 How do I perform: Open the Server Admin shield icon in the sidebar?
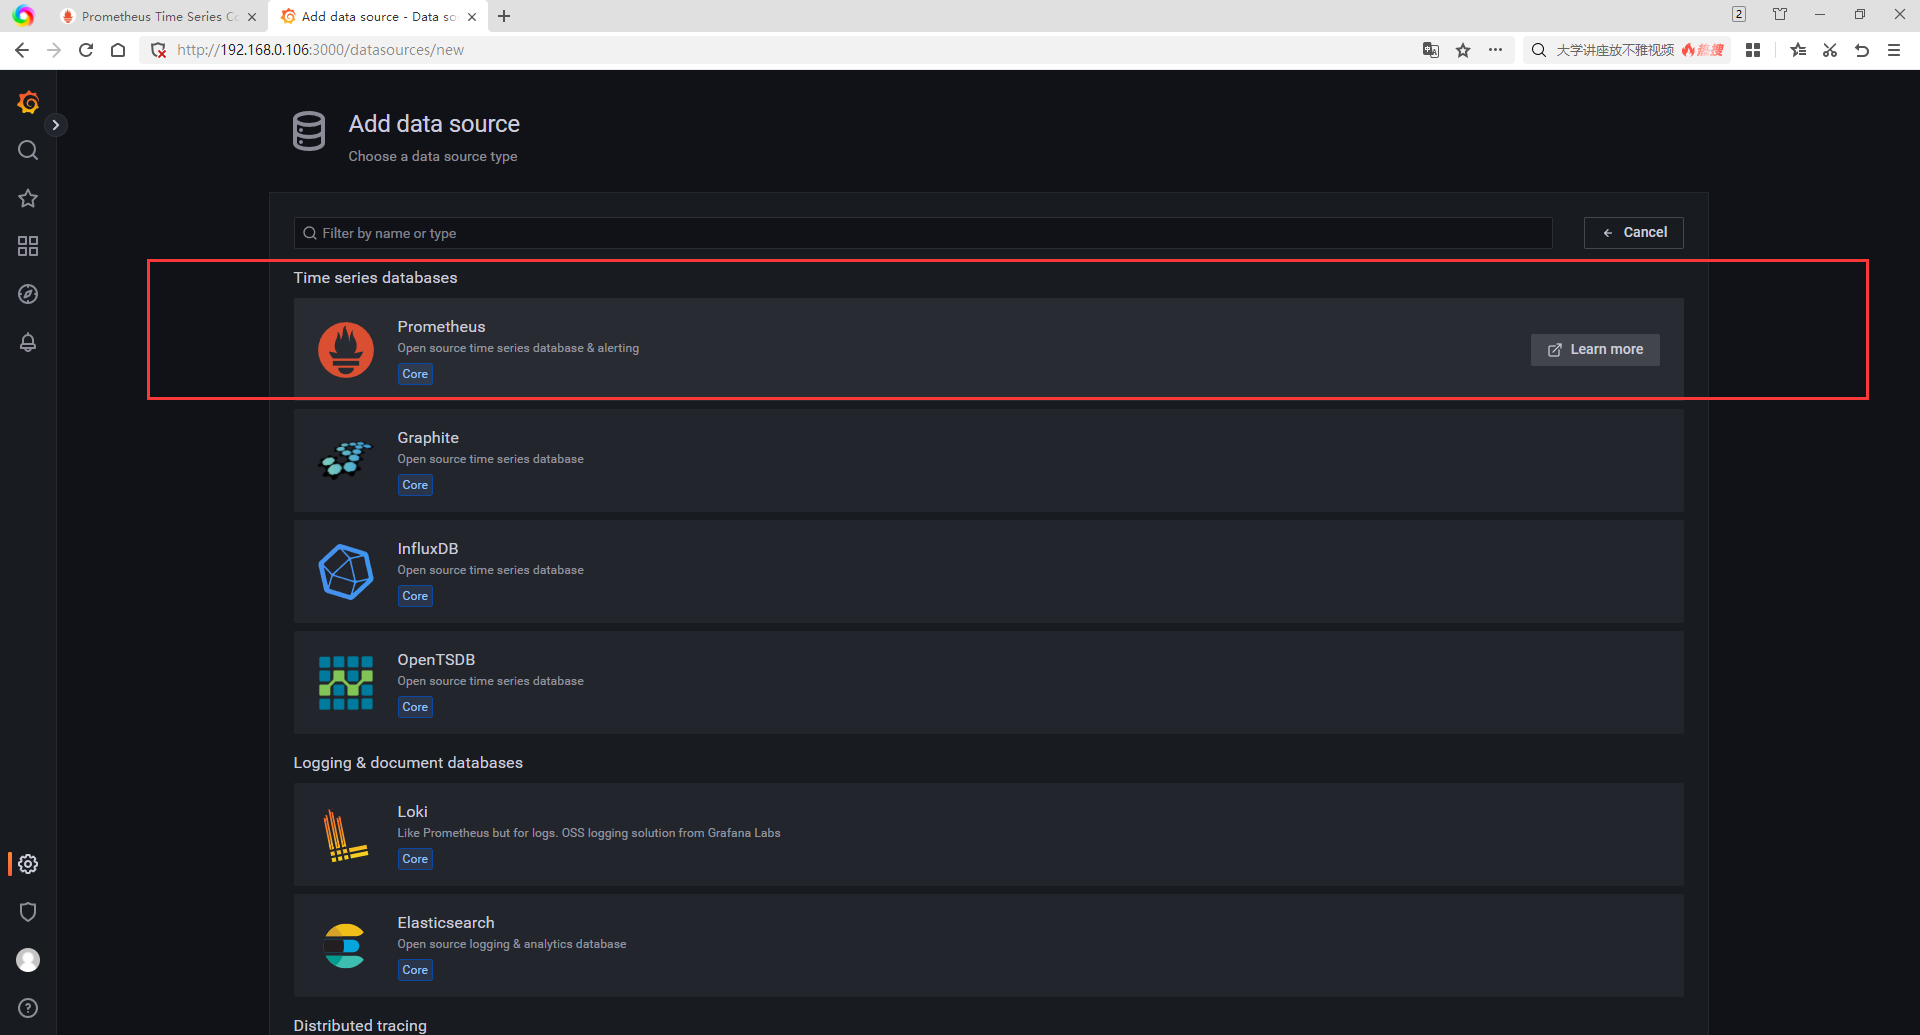pyautogui.click(x=28, y=912)
